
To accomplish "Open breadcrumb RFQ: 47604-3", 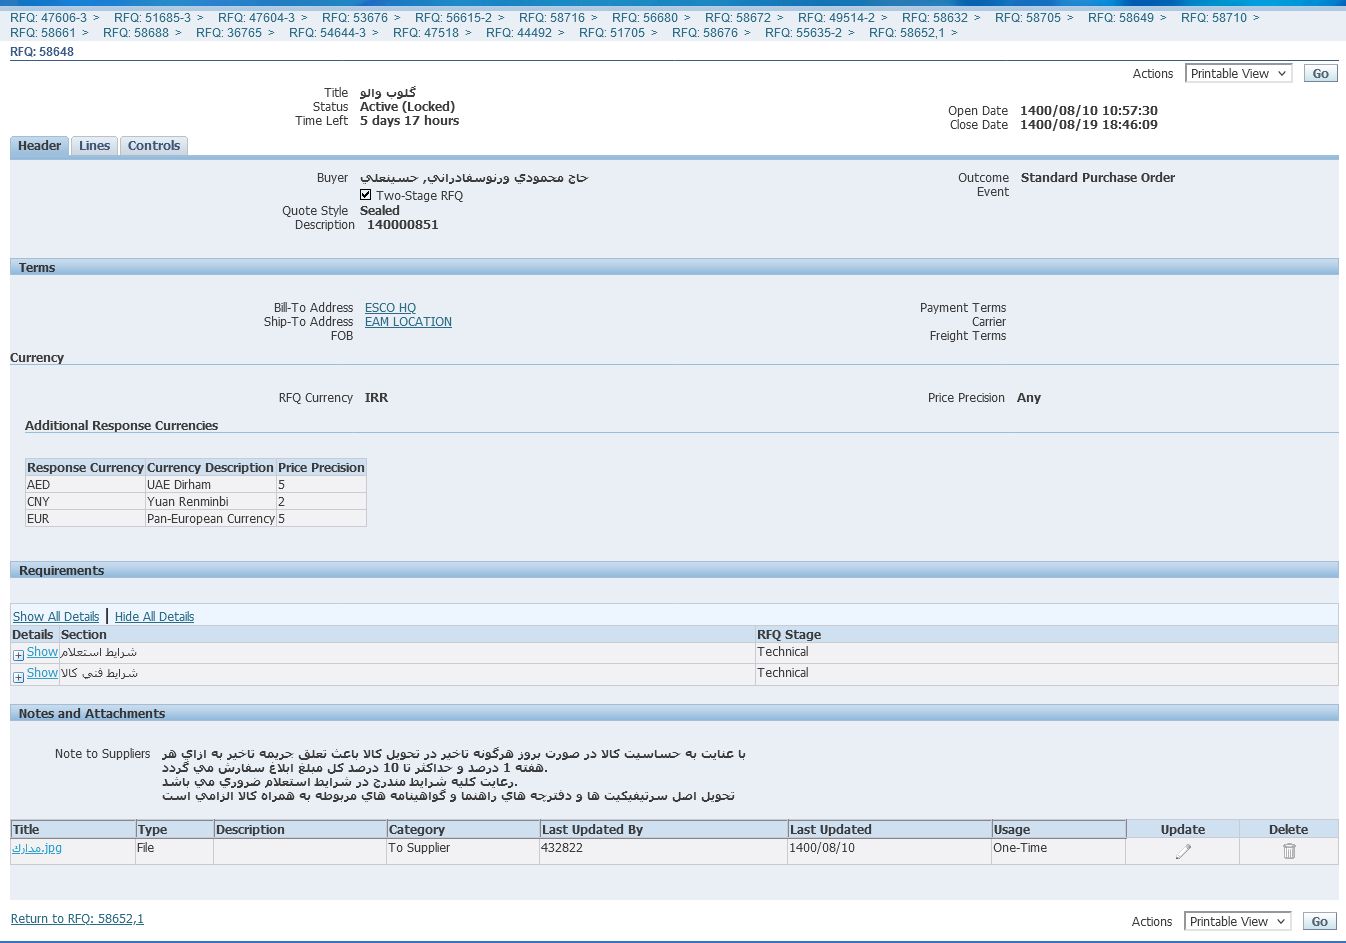I will pos(256,18).
